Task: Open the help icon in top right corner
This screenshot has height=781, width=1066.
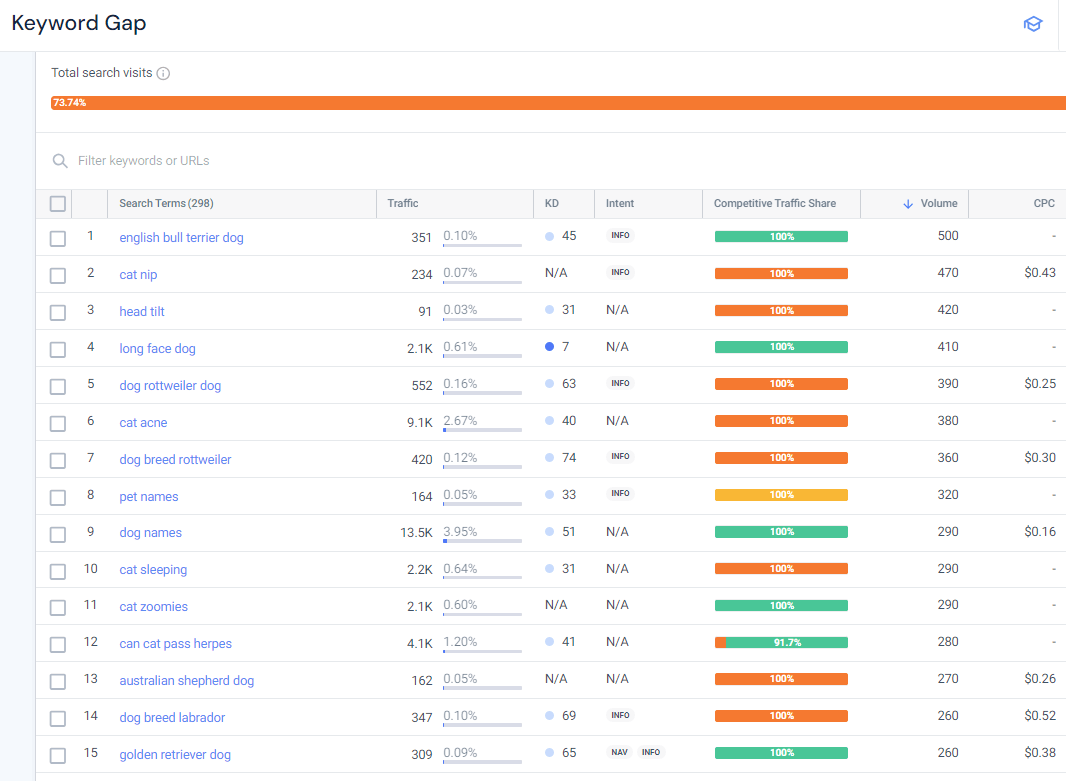Action: [x=1032, y=23]
